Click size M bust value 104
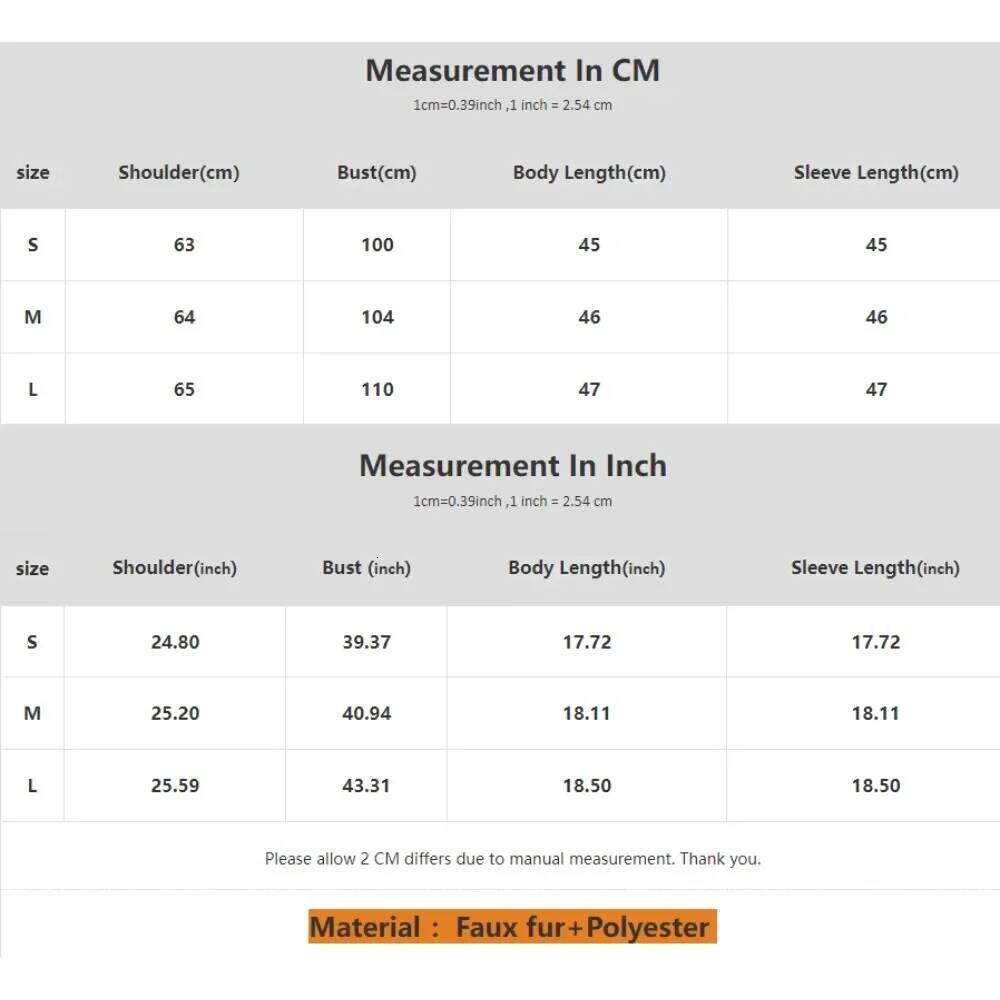 [377, 317]
